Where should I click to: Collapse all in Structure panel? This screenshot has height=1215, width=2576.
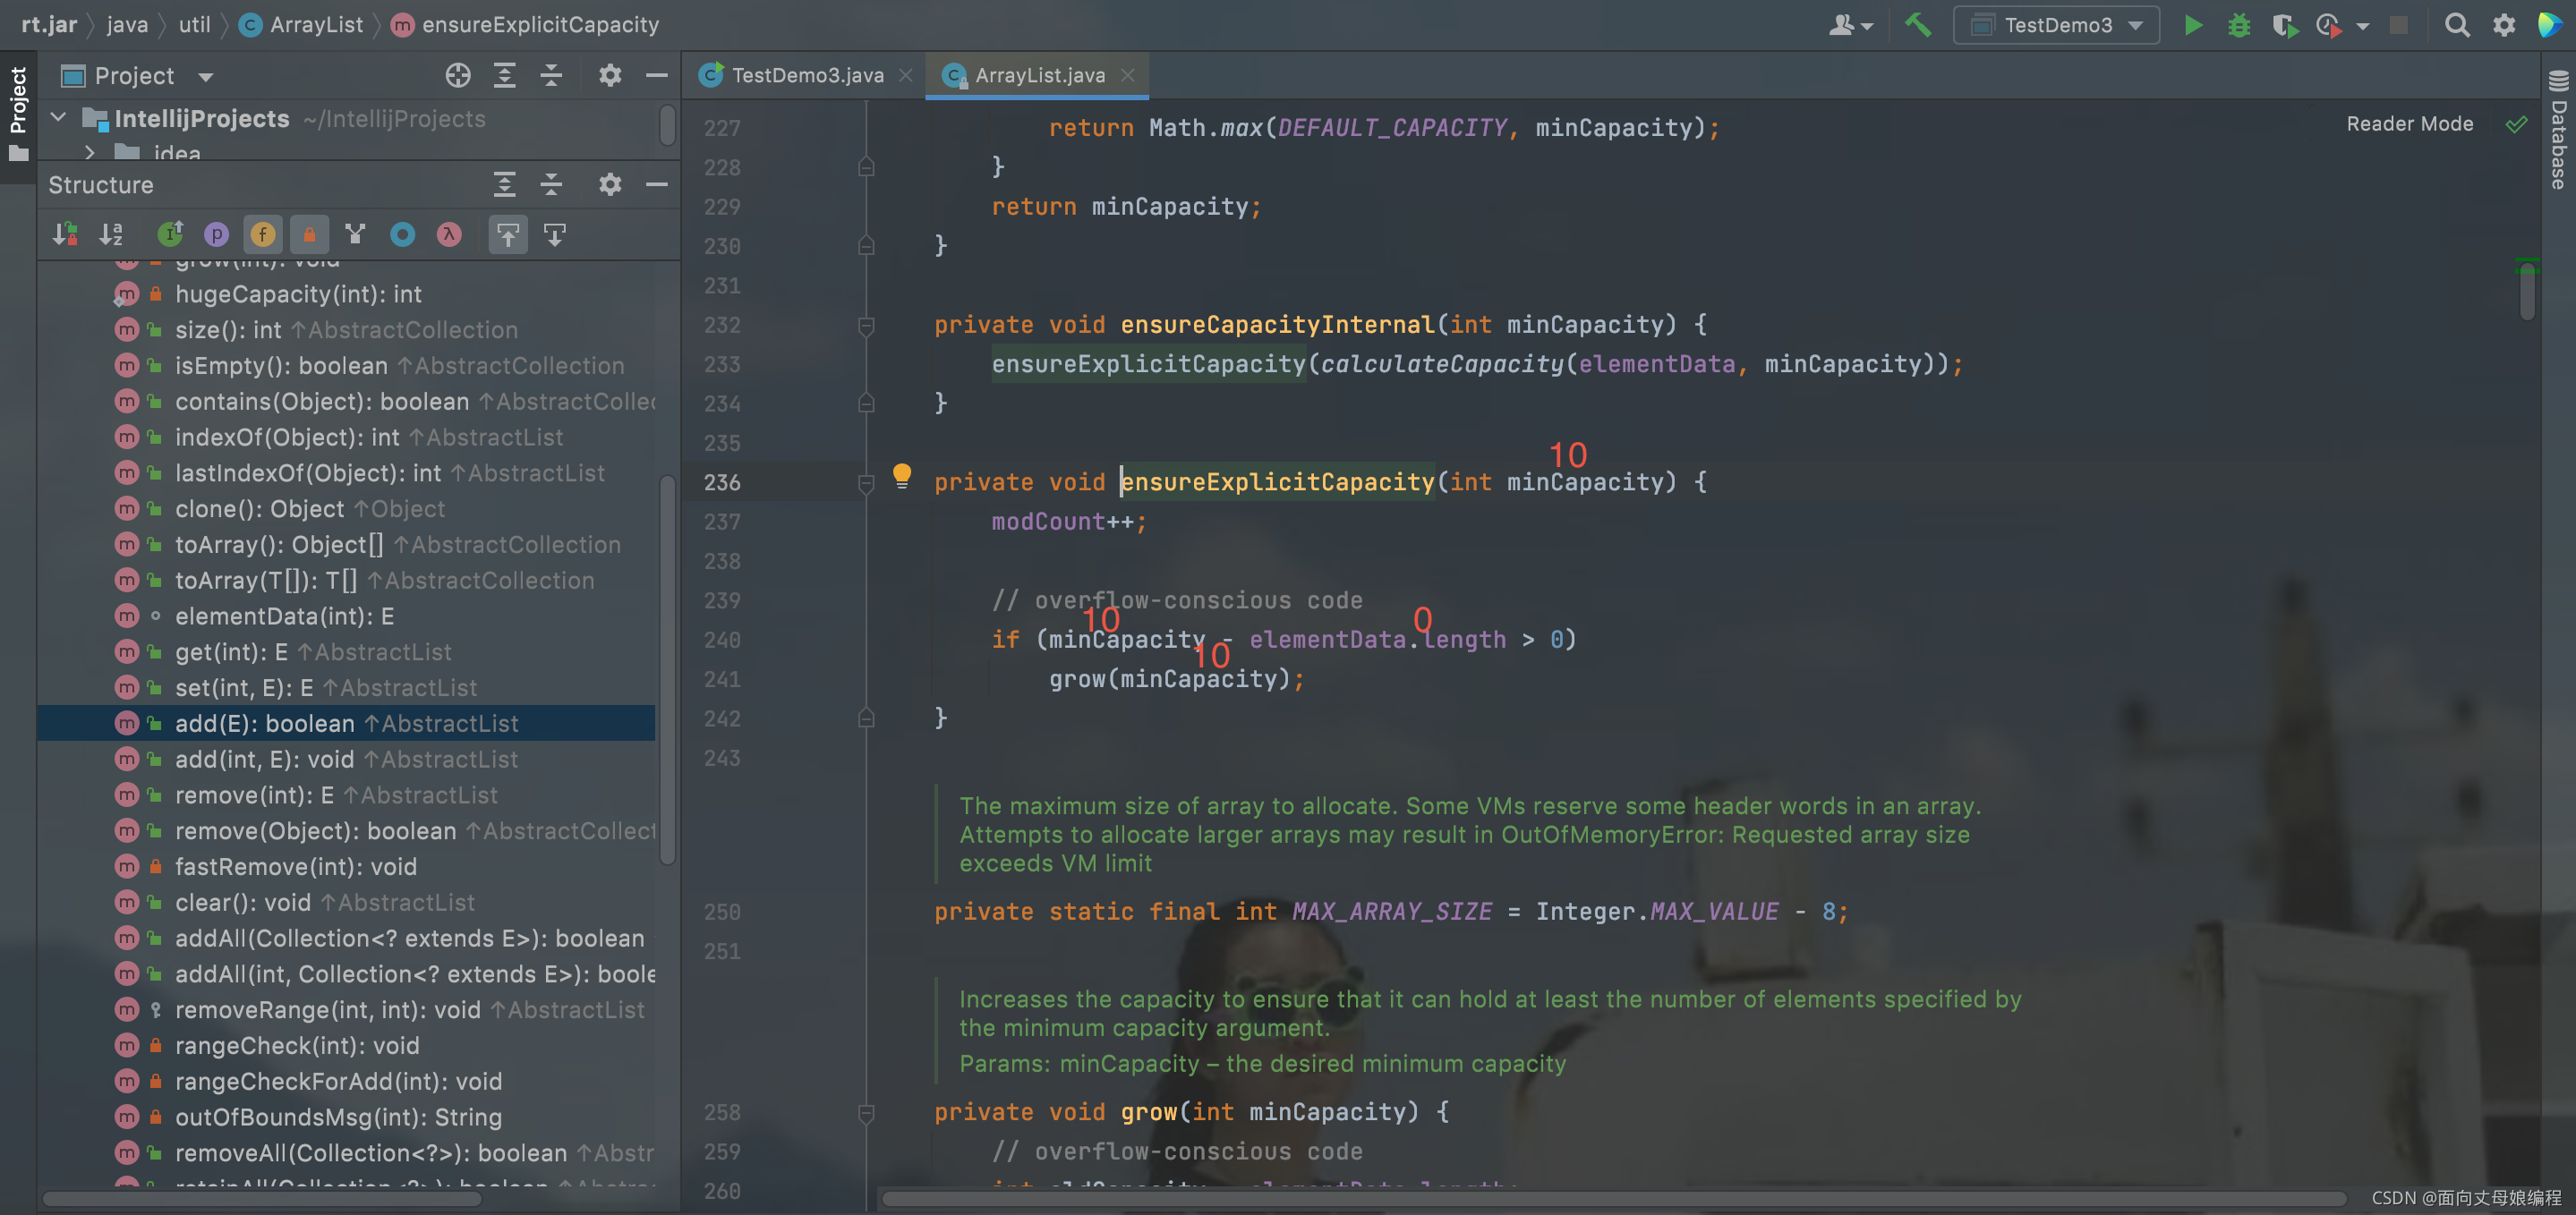click(x=551, y=184)
